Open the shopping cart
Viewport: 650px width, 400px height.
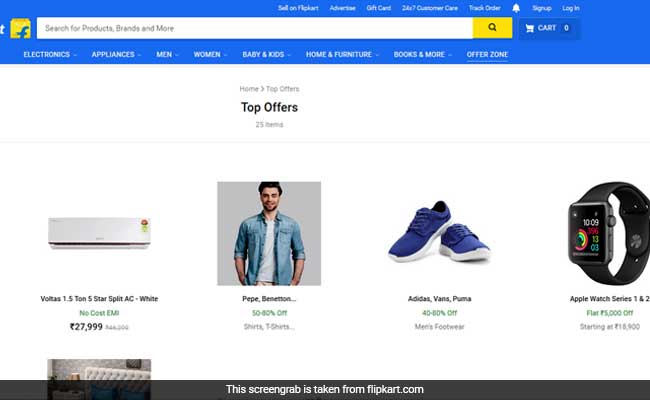click(x=548, y=28)
